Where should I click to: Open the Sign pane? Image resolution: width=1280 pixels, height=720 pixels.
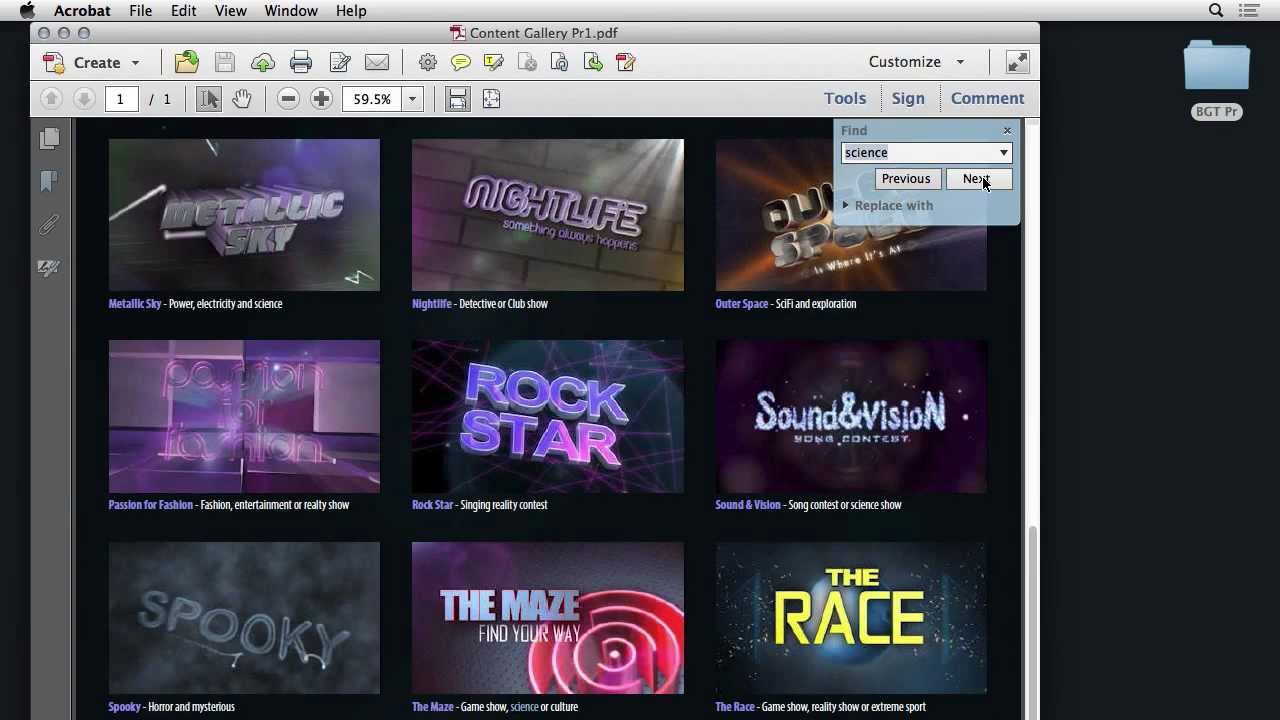tap(908, 98)
